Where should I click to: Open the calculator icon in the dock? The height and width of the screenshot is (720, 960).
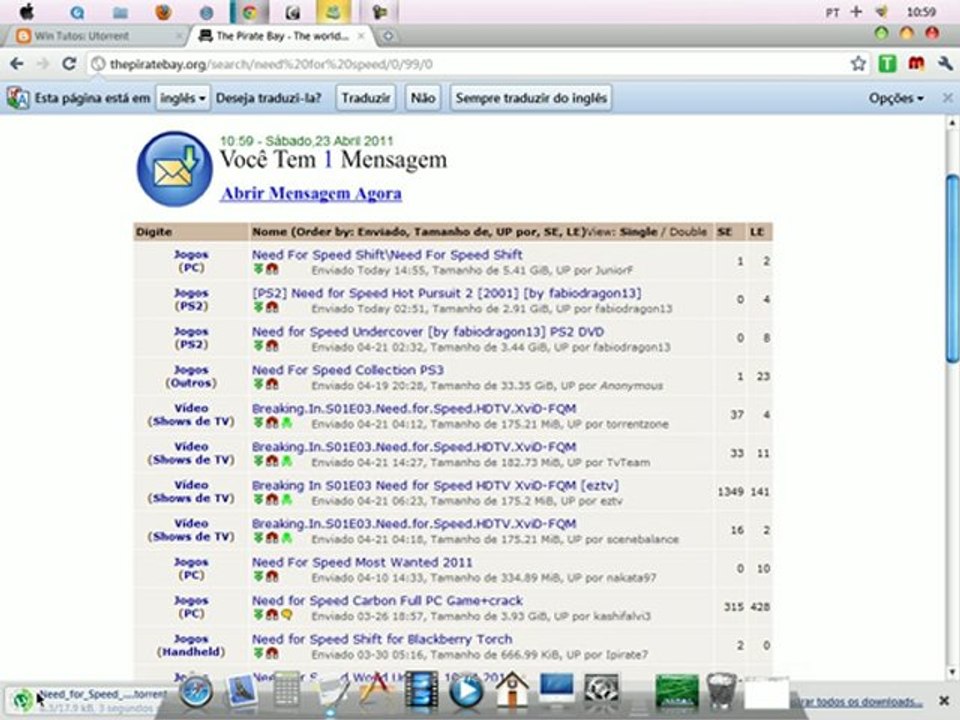(x=287, y=691)
